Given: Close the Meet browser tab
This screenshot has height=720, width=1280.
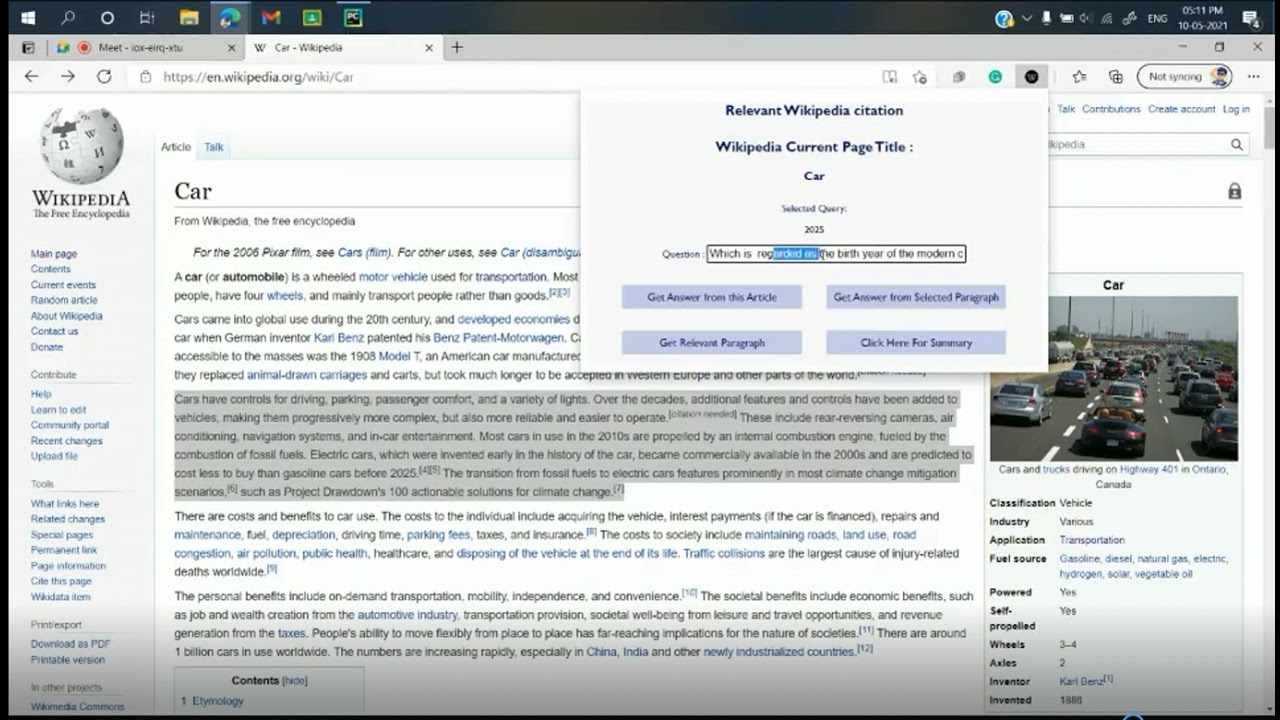Looking at the screenshot, I should [x=231, y=47].
